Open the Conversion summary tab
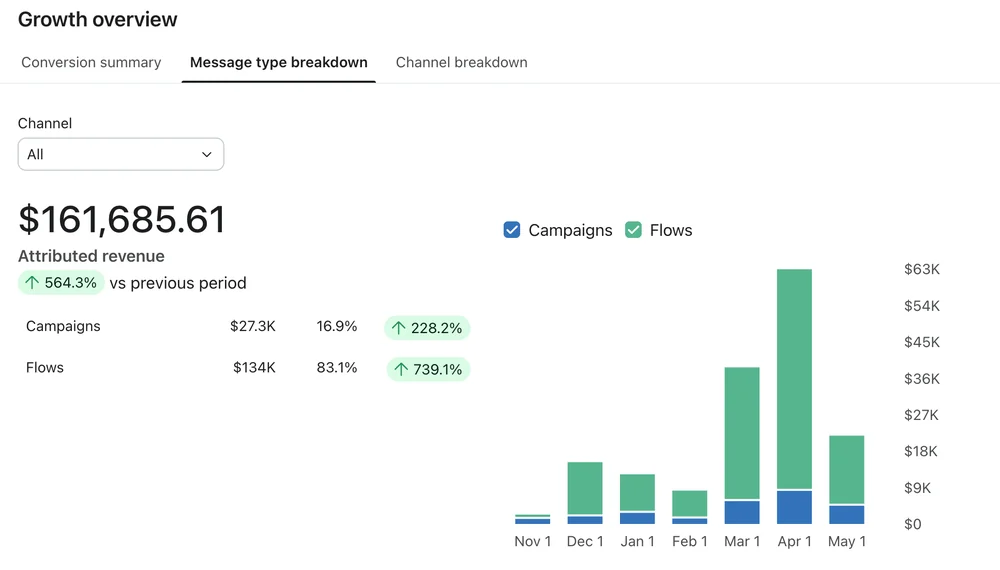The width and height of the screenshot is (1000, 570). coord(91,62)
